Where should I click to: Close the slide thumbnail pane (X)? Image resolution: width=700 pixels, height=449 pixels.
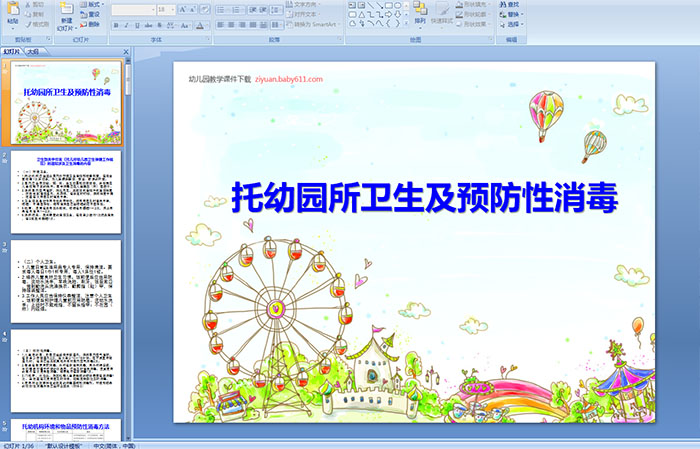tap(126, 52)
